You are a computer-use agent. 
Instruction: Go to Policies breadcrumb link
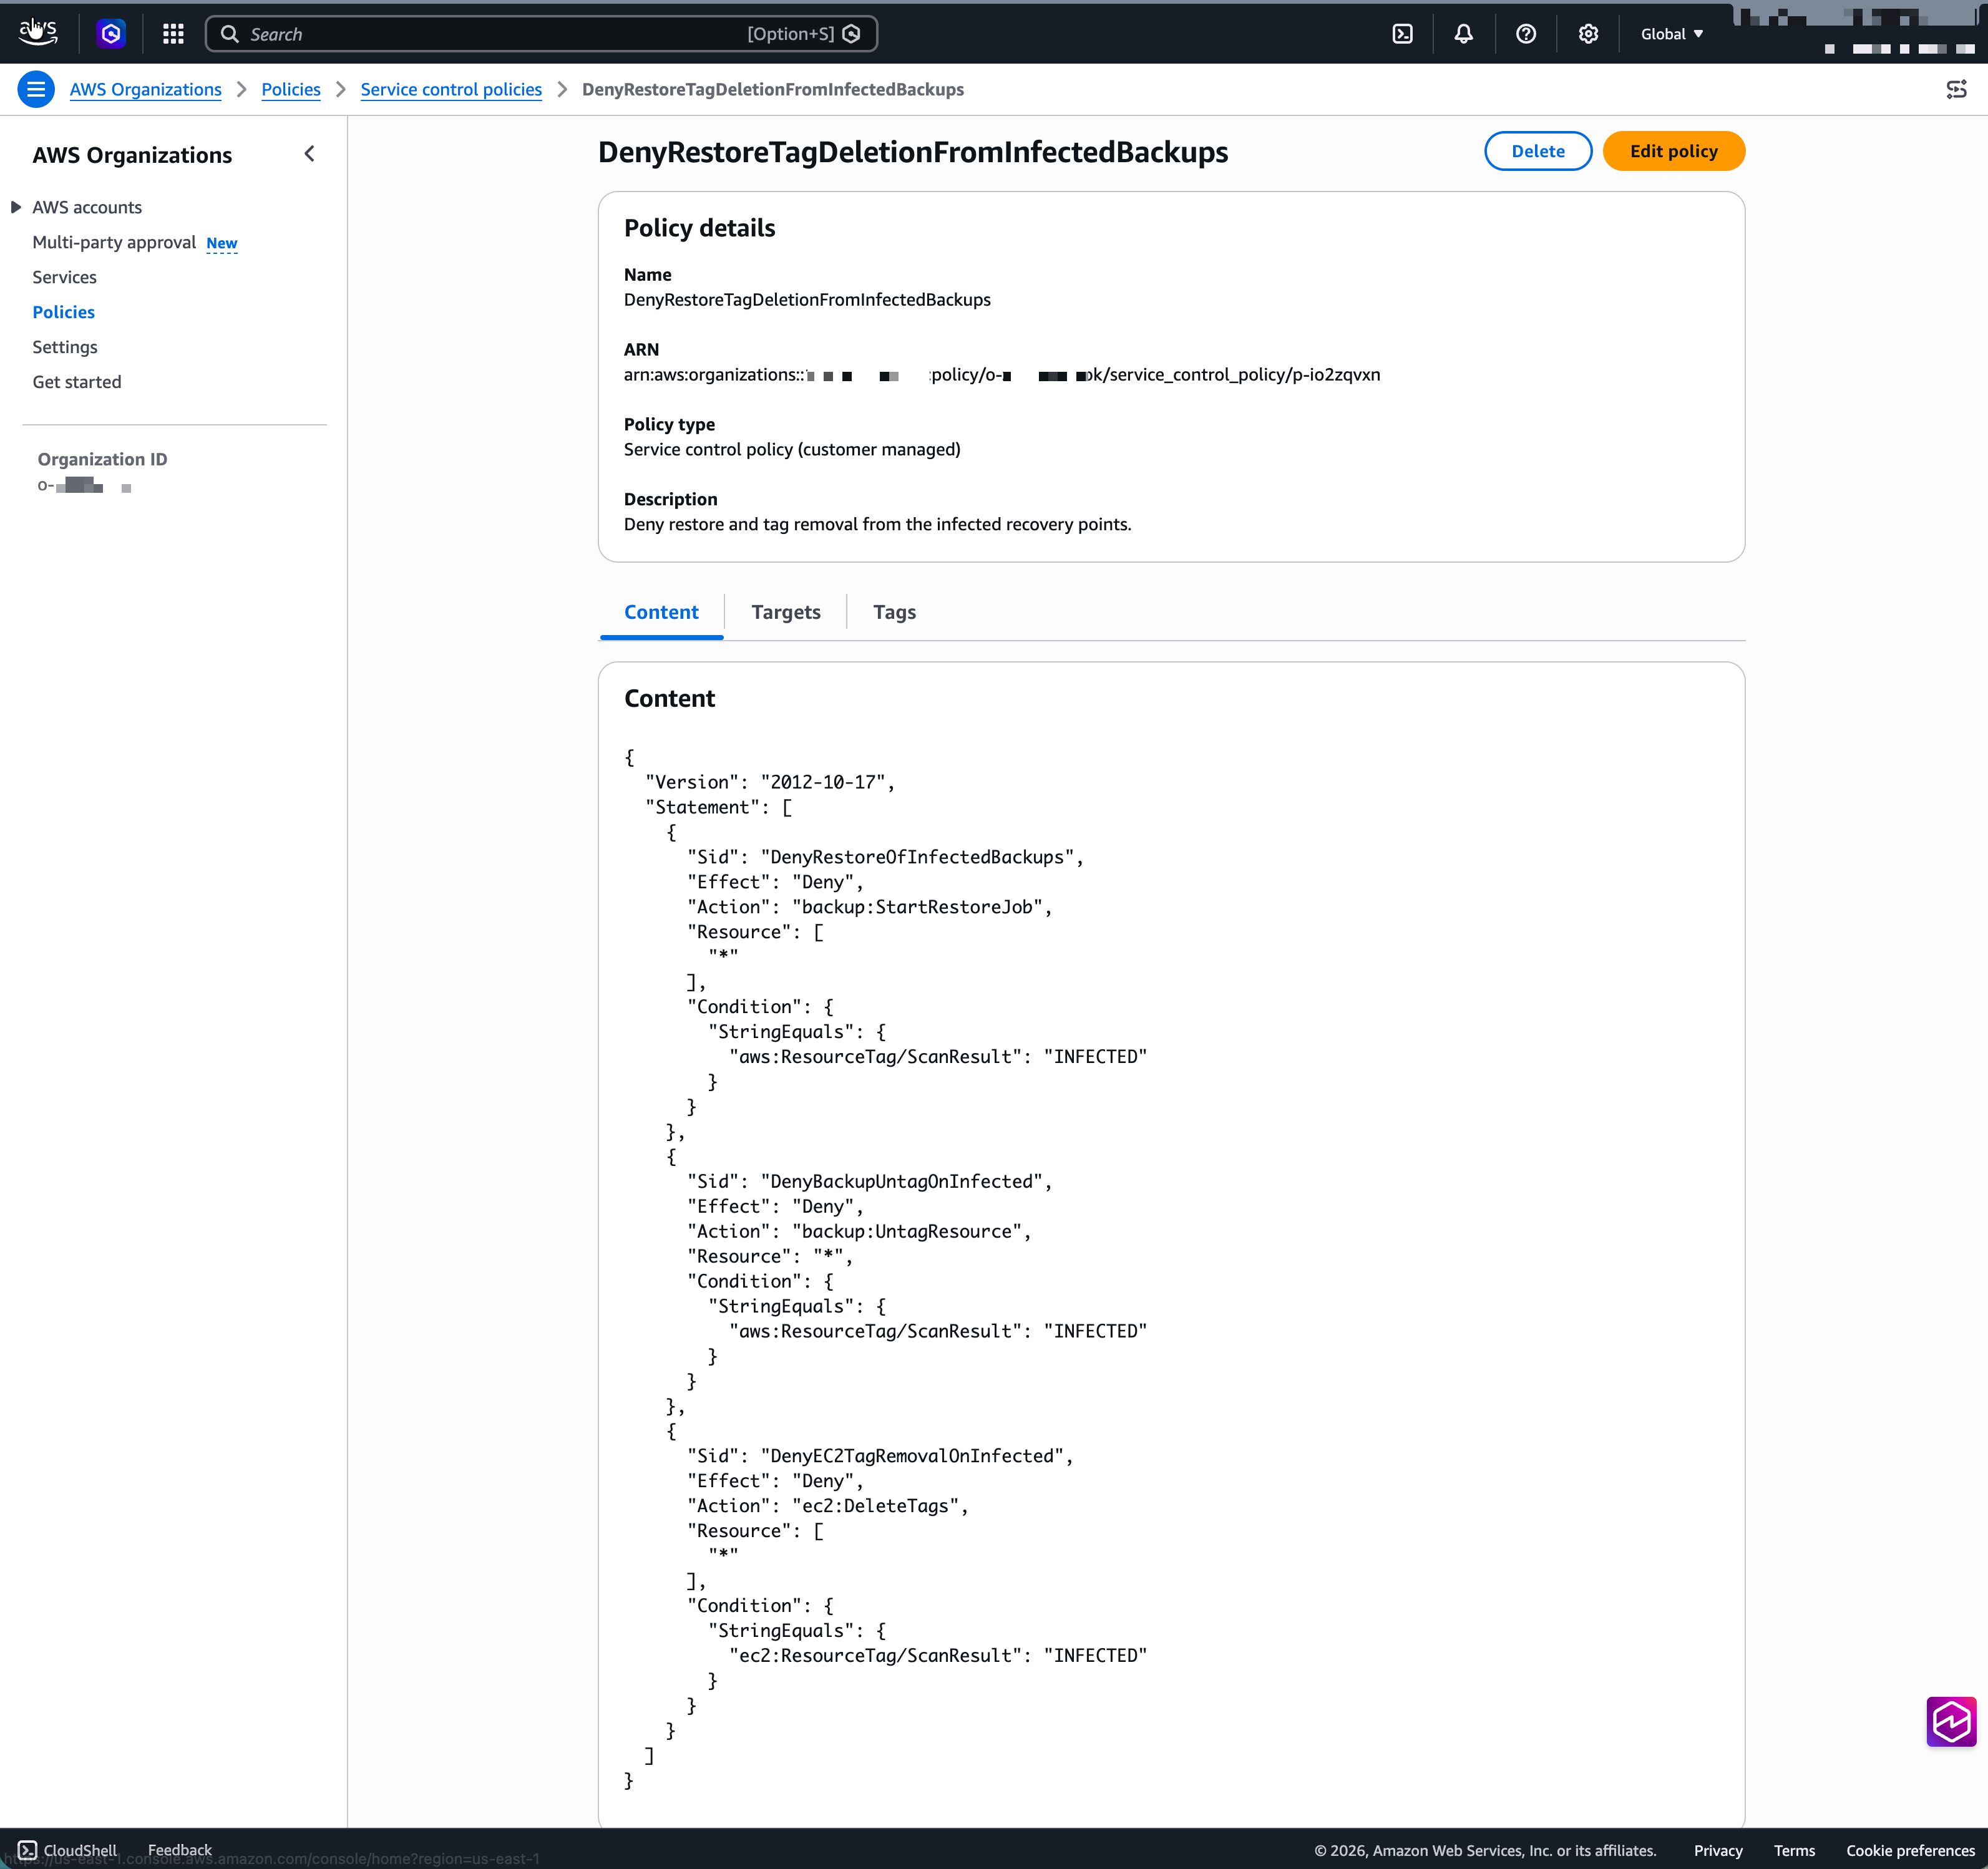point(291,89)
